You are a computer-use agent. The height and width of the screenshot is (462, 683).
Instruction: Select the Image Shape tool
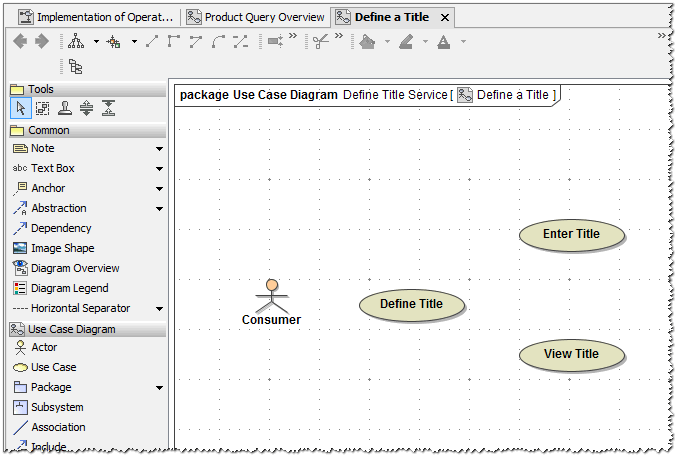[62, 248]
